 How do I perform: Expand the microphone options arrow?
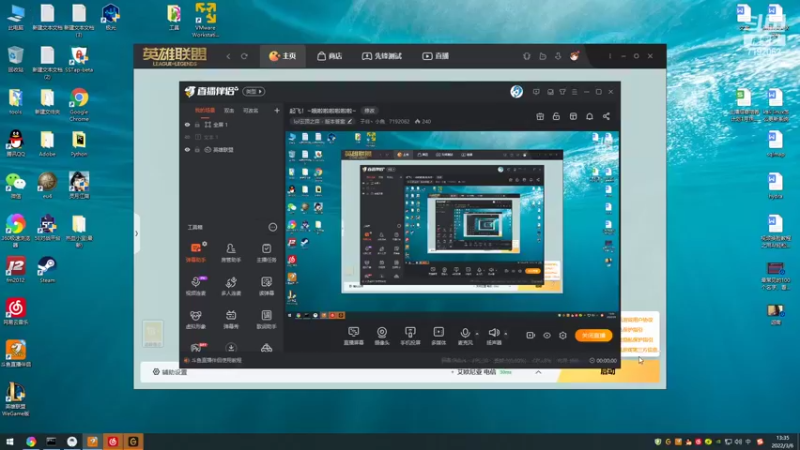pyautogui.click(x=477, y=334)
